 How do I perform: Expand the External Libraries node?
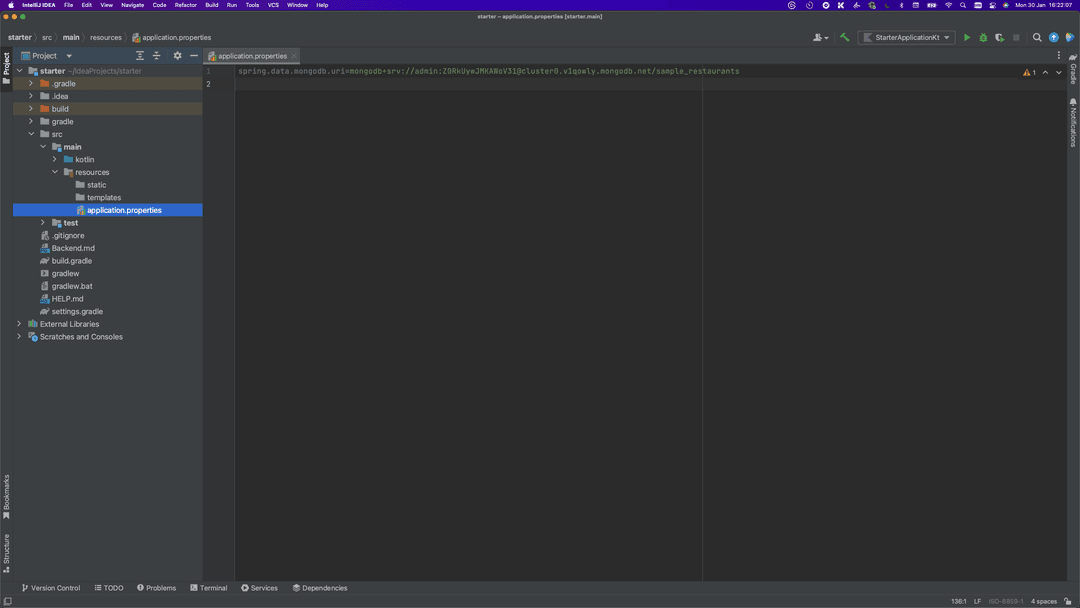click(18, 323)
